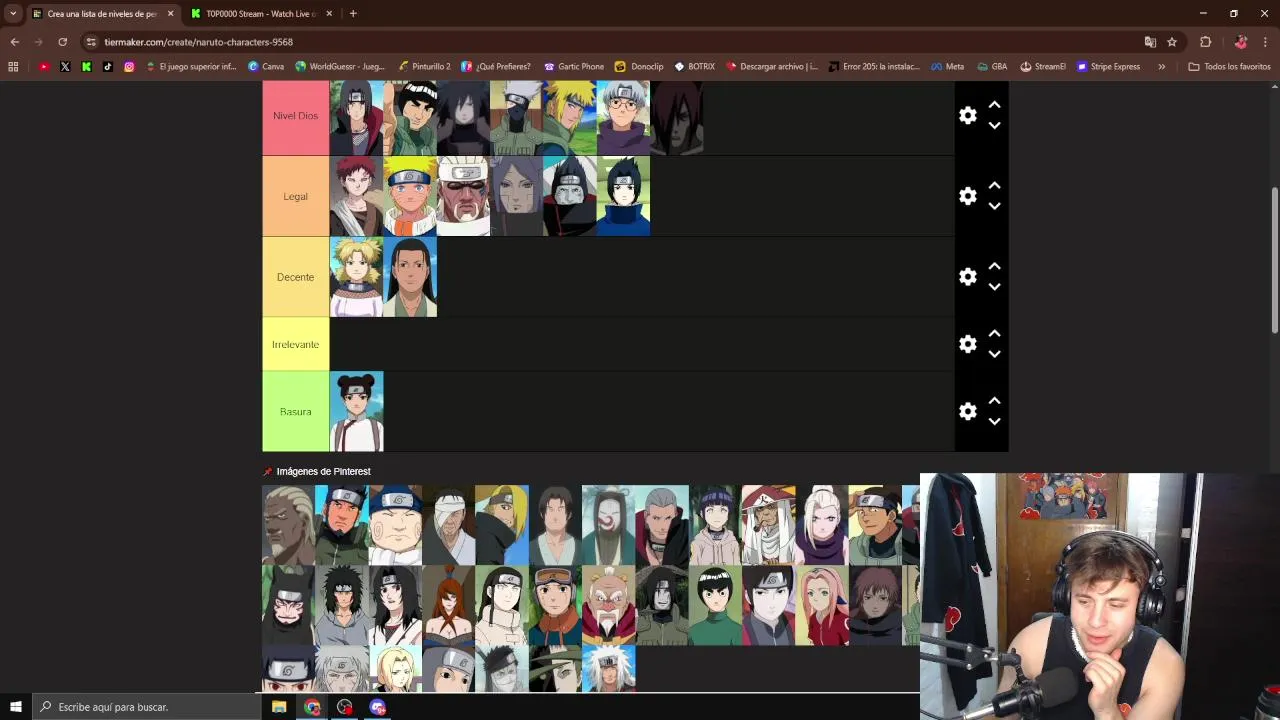The height and width of the screenshot is (720, 1280).
Task: Open the YouTube bookmark icon
Action: [44, 67]
